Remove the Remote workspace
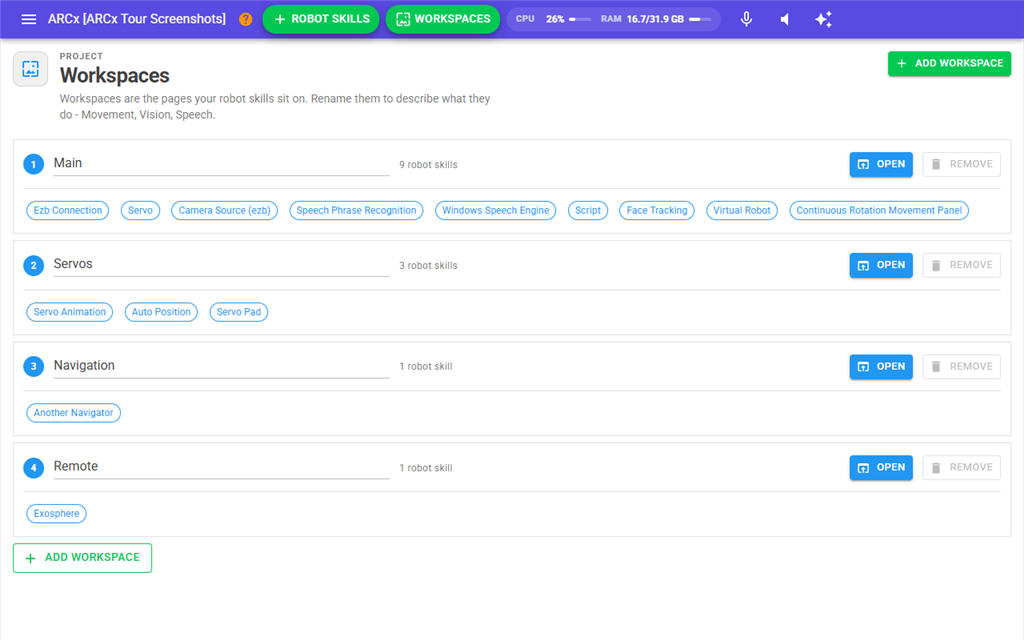The width and height of the screenshot is (1024, 640). [x=961, y=468]
